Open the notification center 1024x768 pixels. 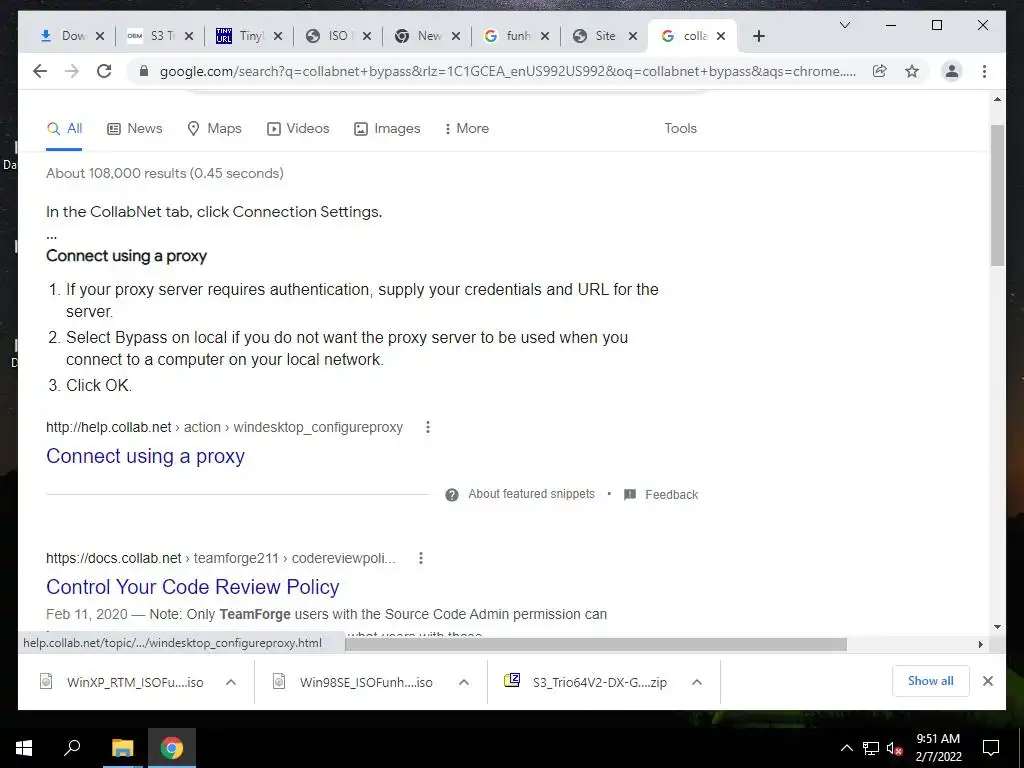(991, 748)
